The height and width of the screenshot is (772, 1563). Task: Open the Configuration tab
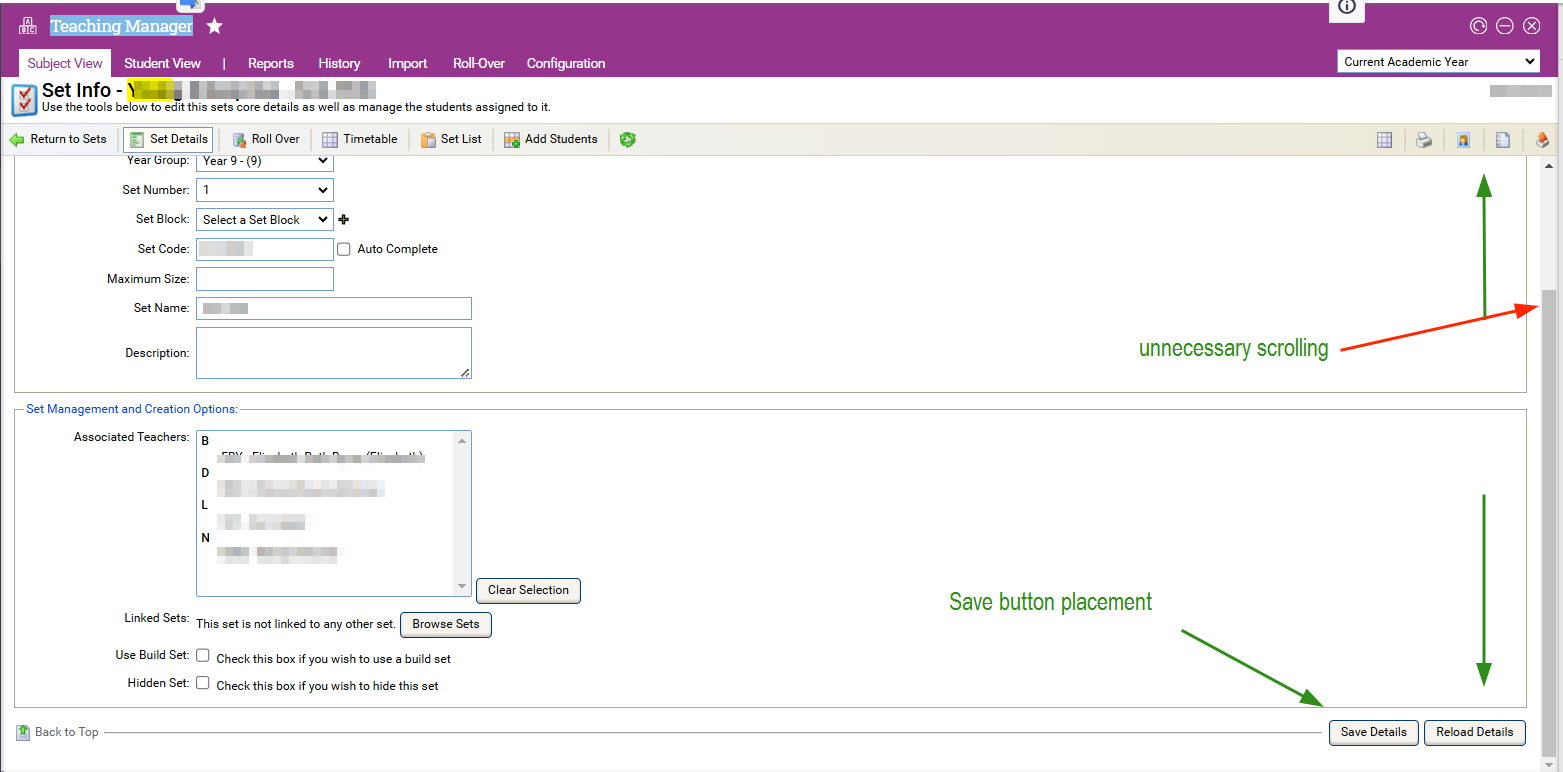pyautogui.click(x=565, y=63)
